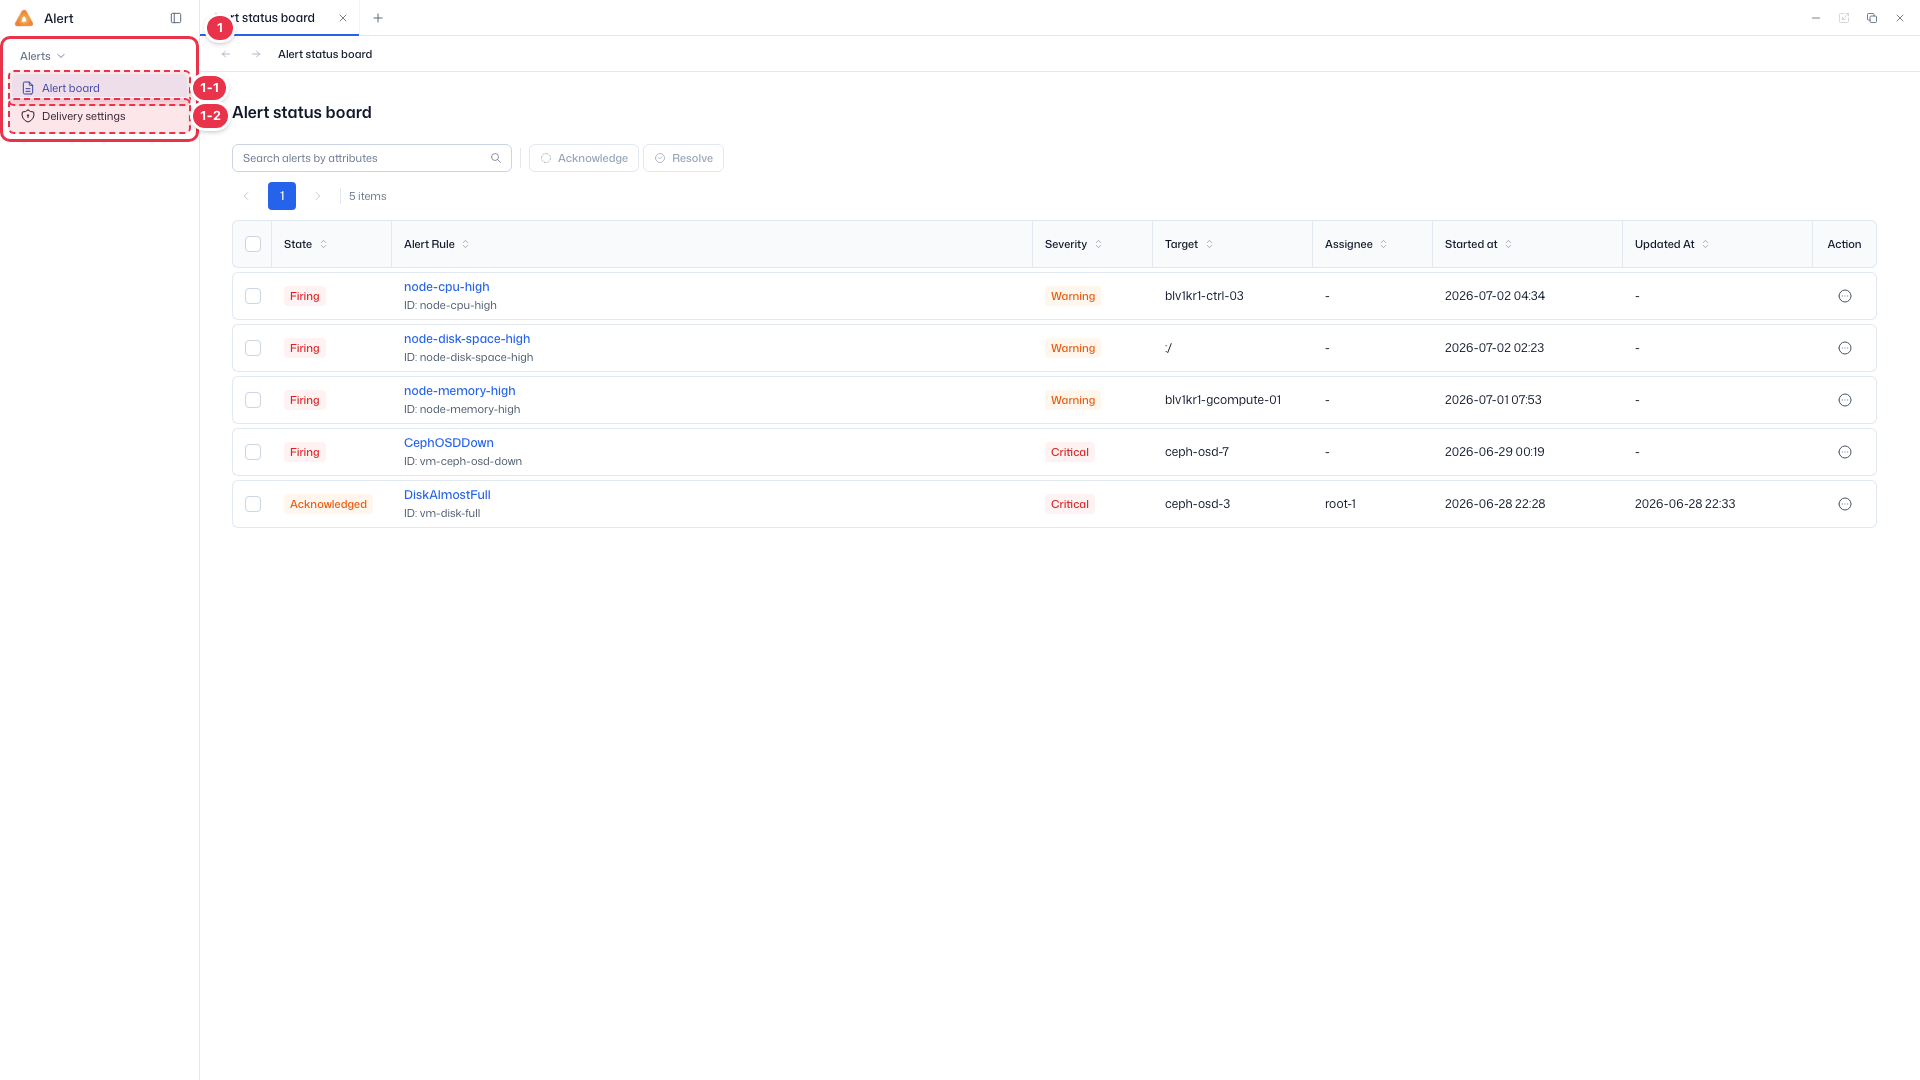Close the Alert status board tab
This screenshot has height=1080, width=1920.
pos(343,18)
